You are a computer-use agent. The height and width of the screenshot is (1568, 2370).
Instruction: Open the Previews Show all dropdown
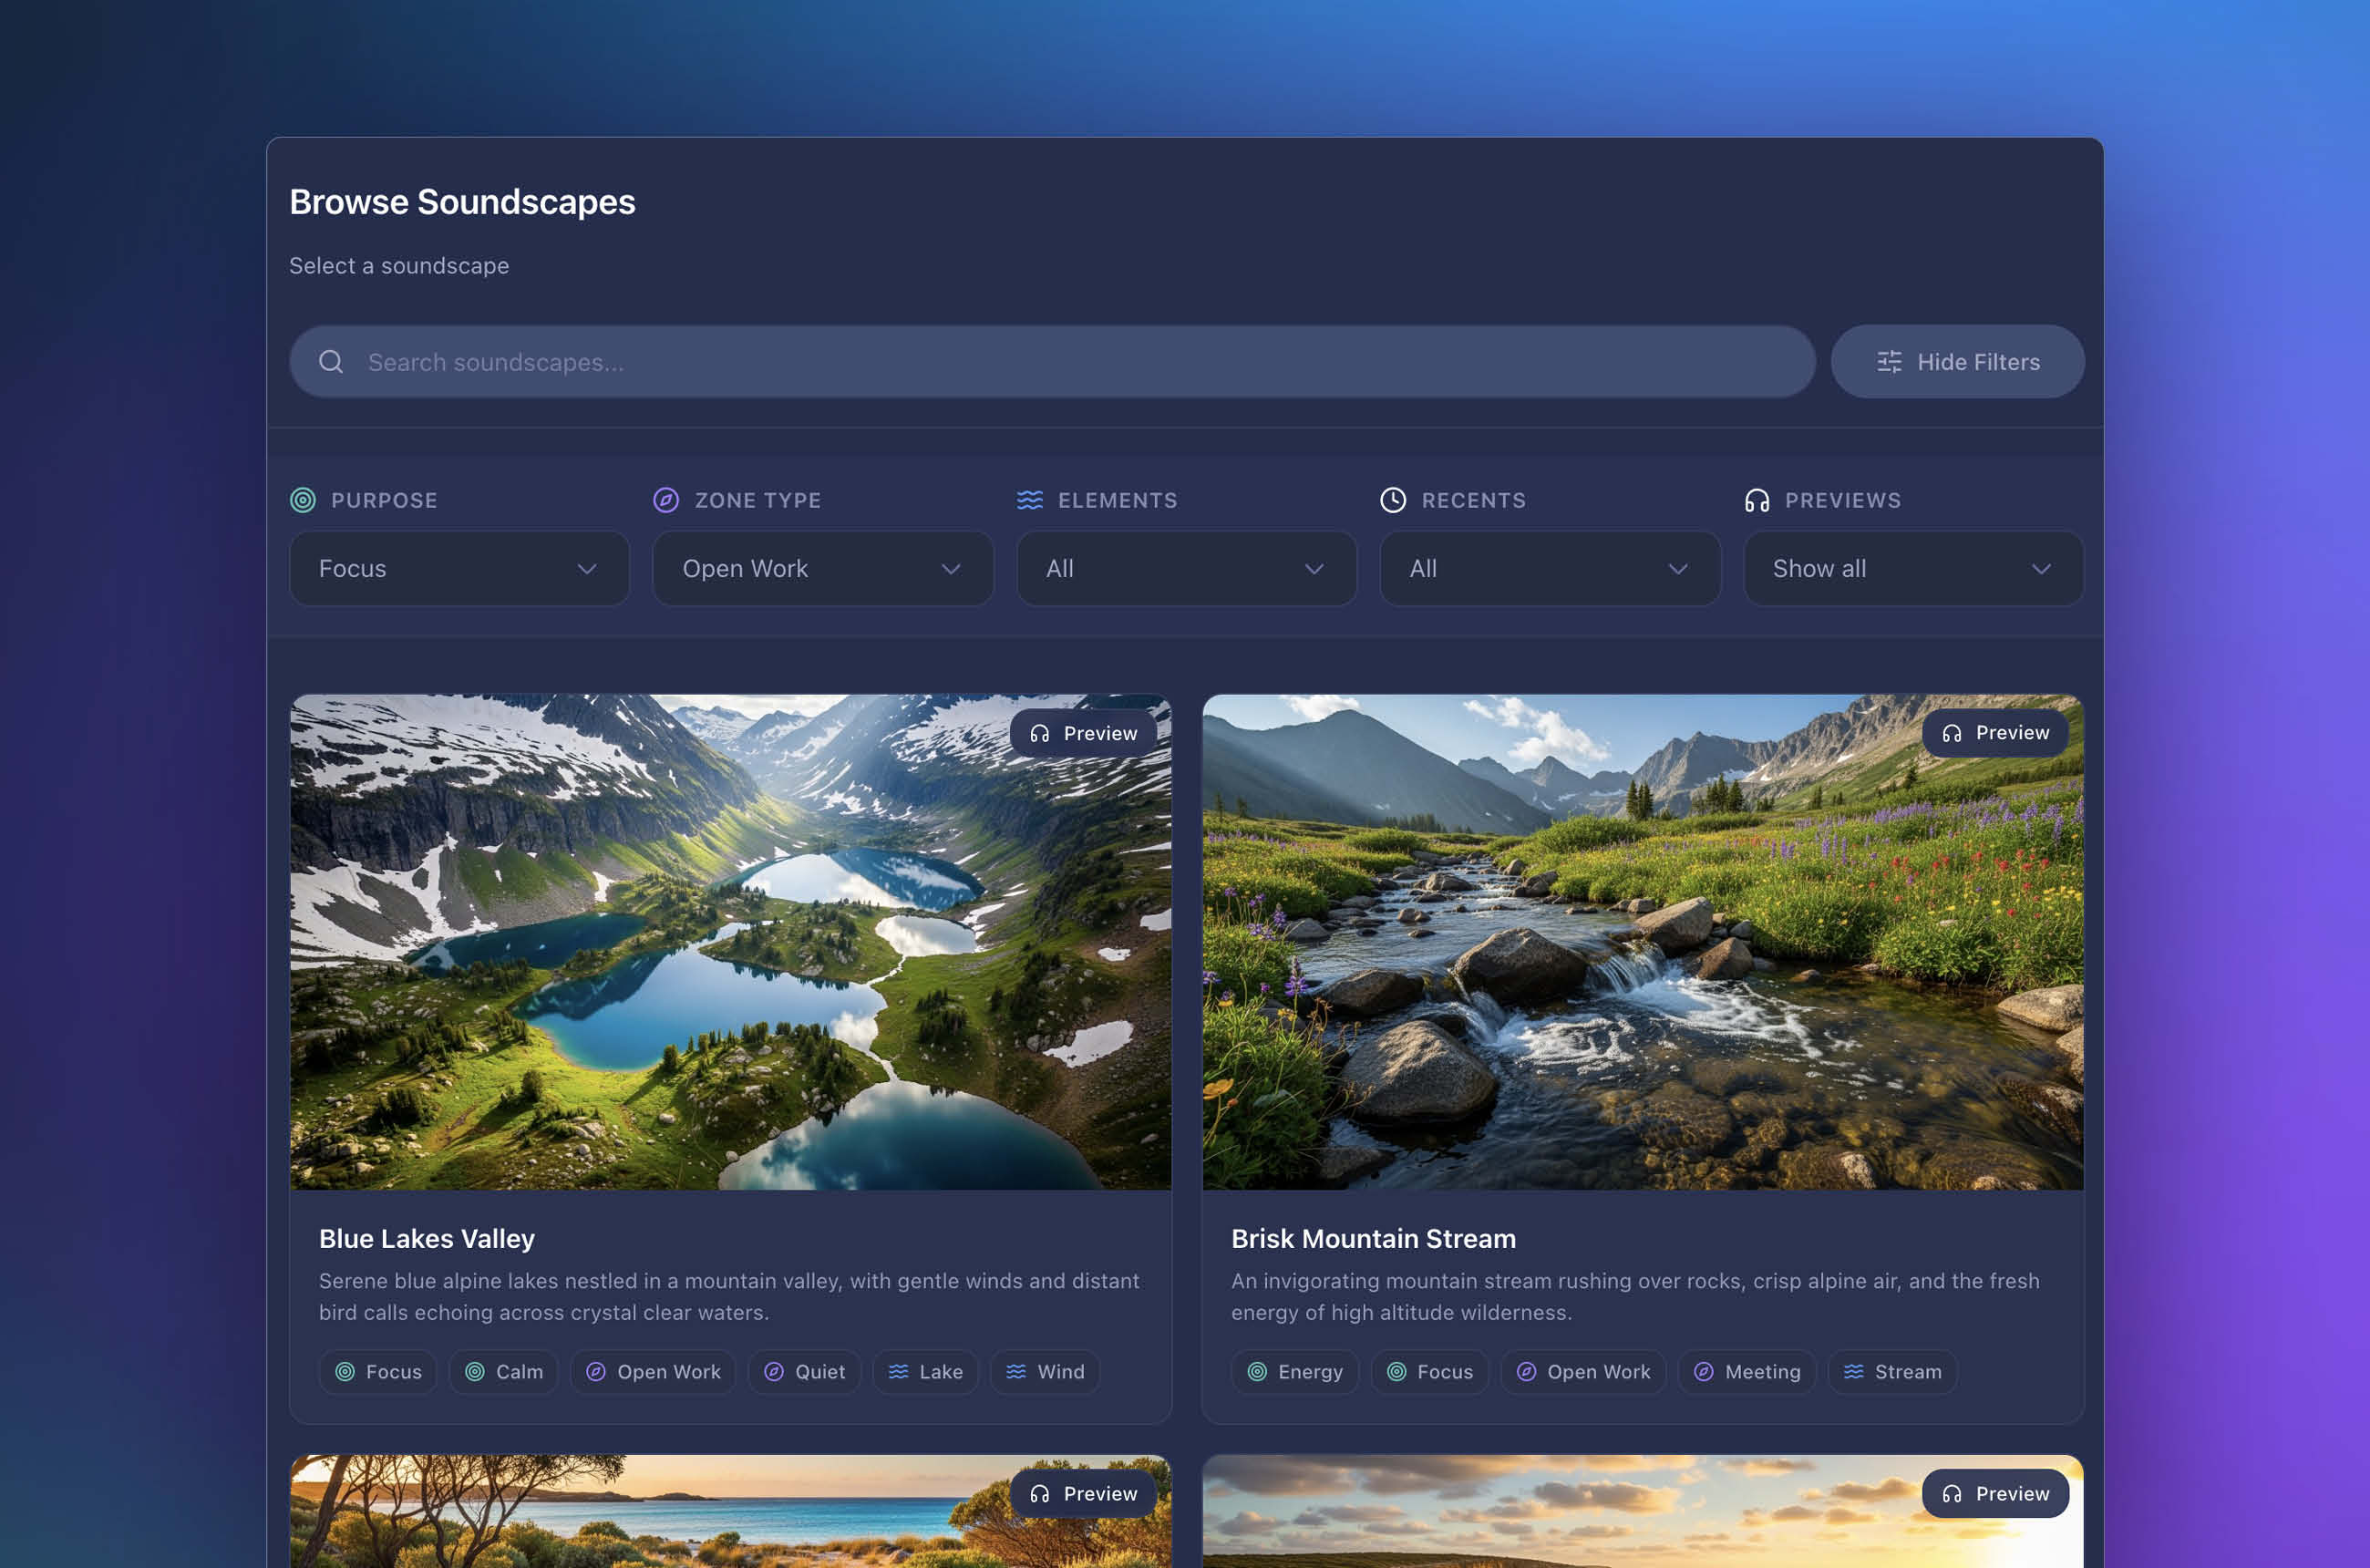[x=1913, y=569]
